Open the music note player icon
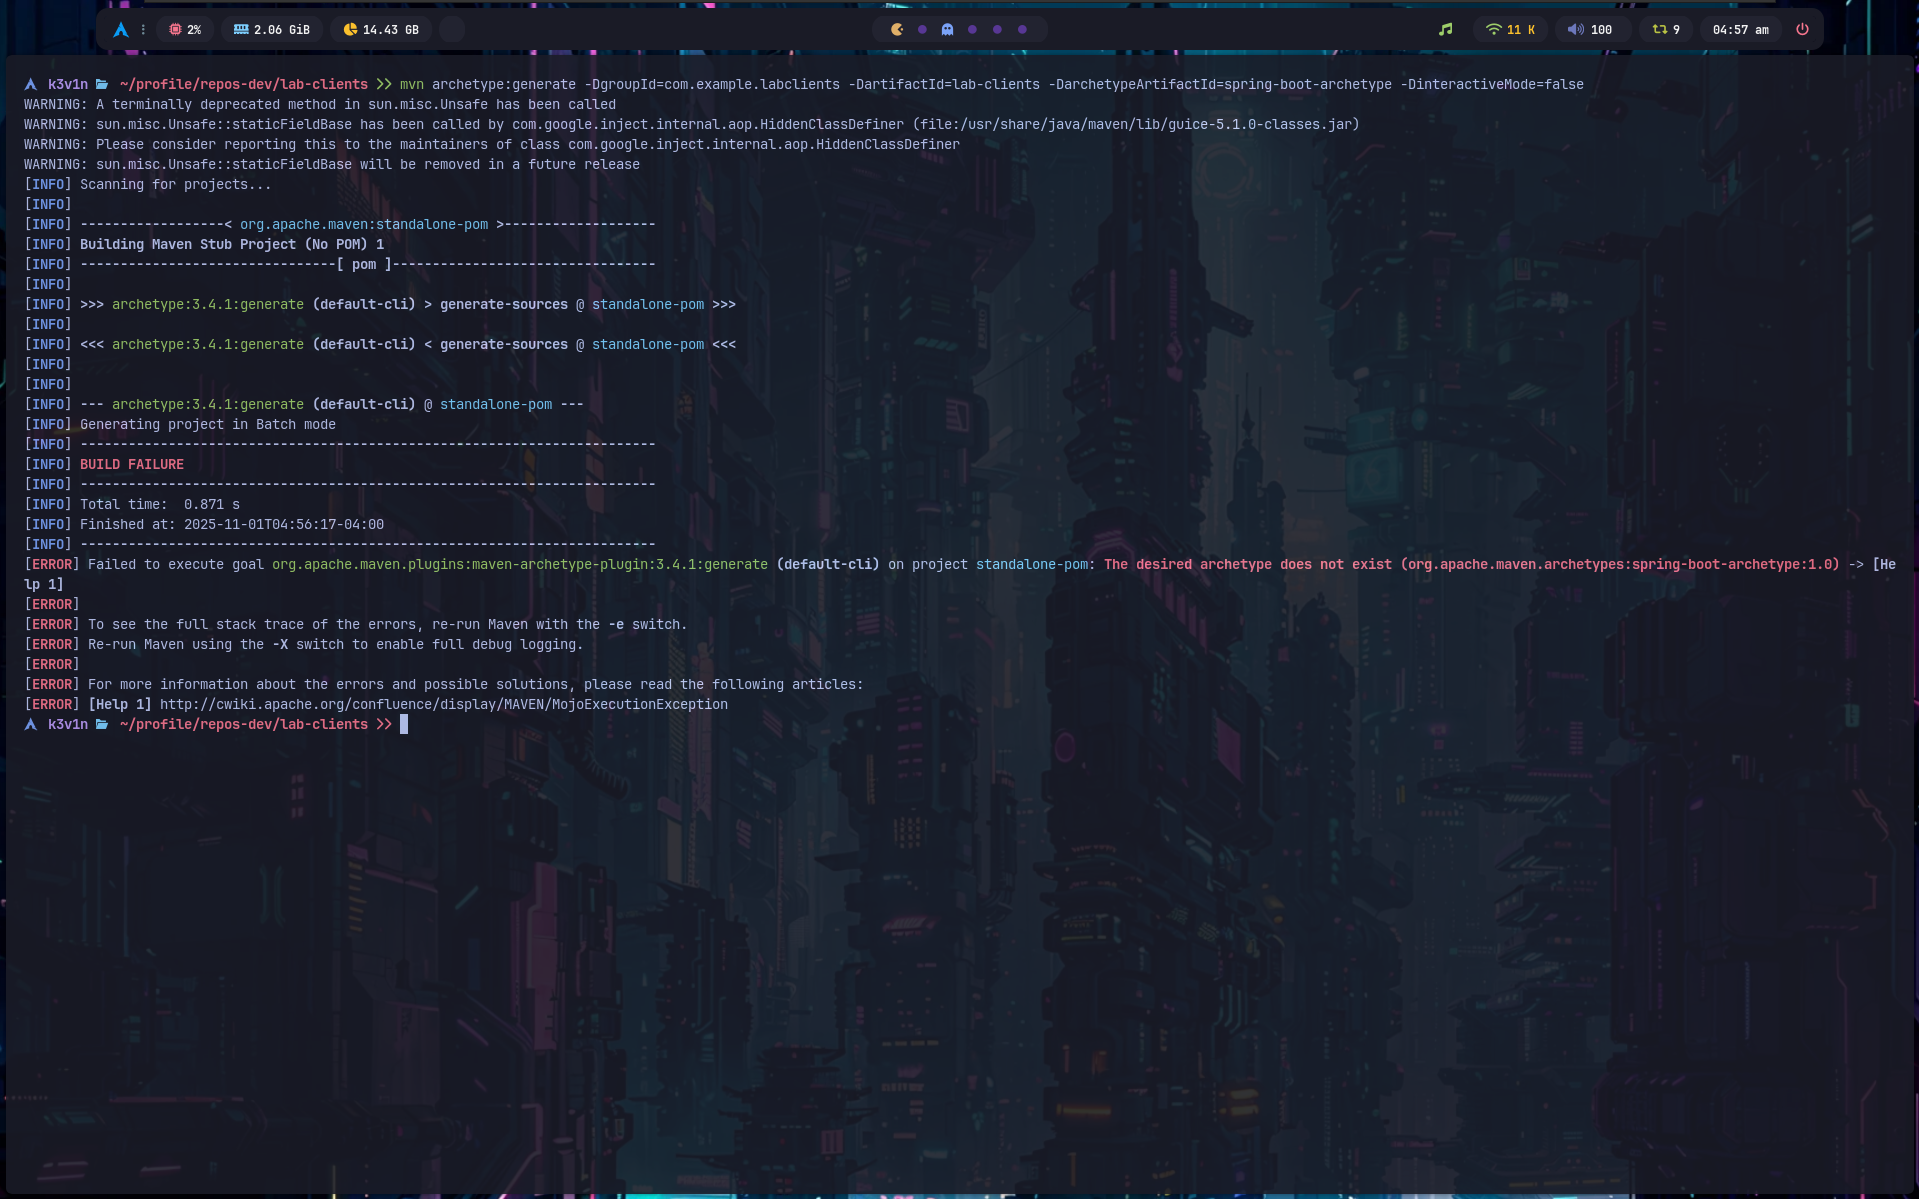The width and height of the screenshot is (1919, 1199). (1445, 30)
